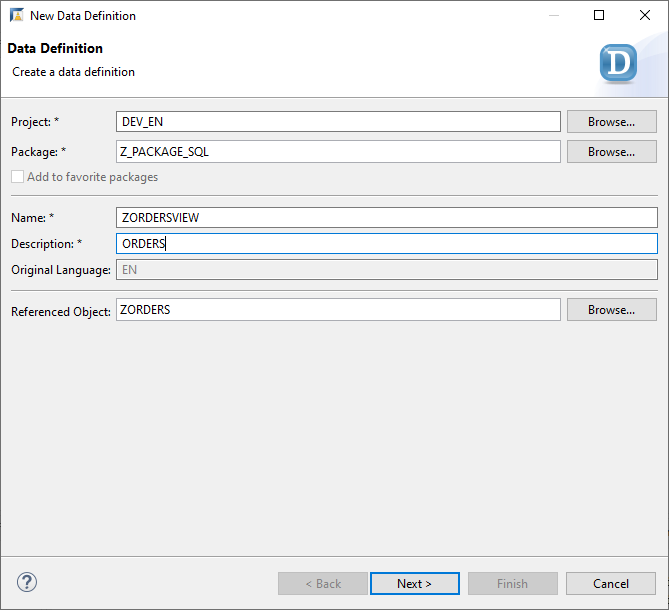Maximize the New Data Definition window
This screenshot has width=669, height=610.
click(599, 15)
